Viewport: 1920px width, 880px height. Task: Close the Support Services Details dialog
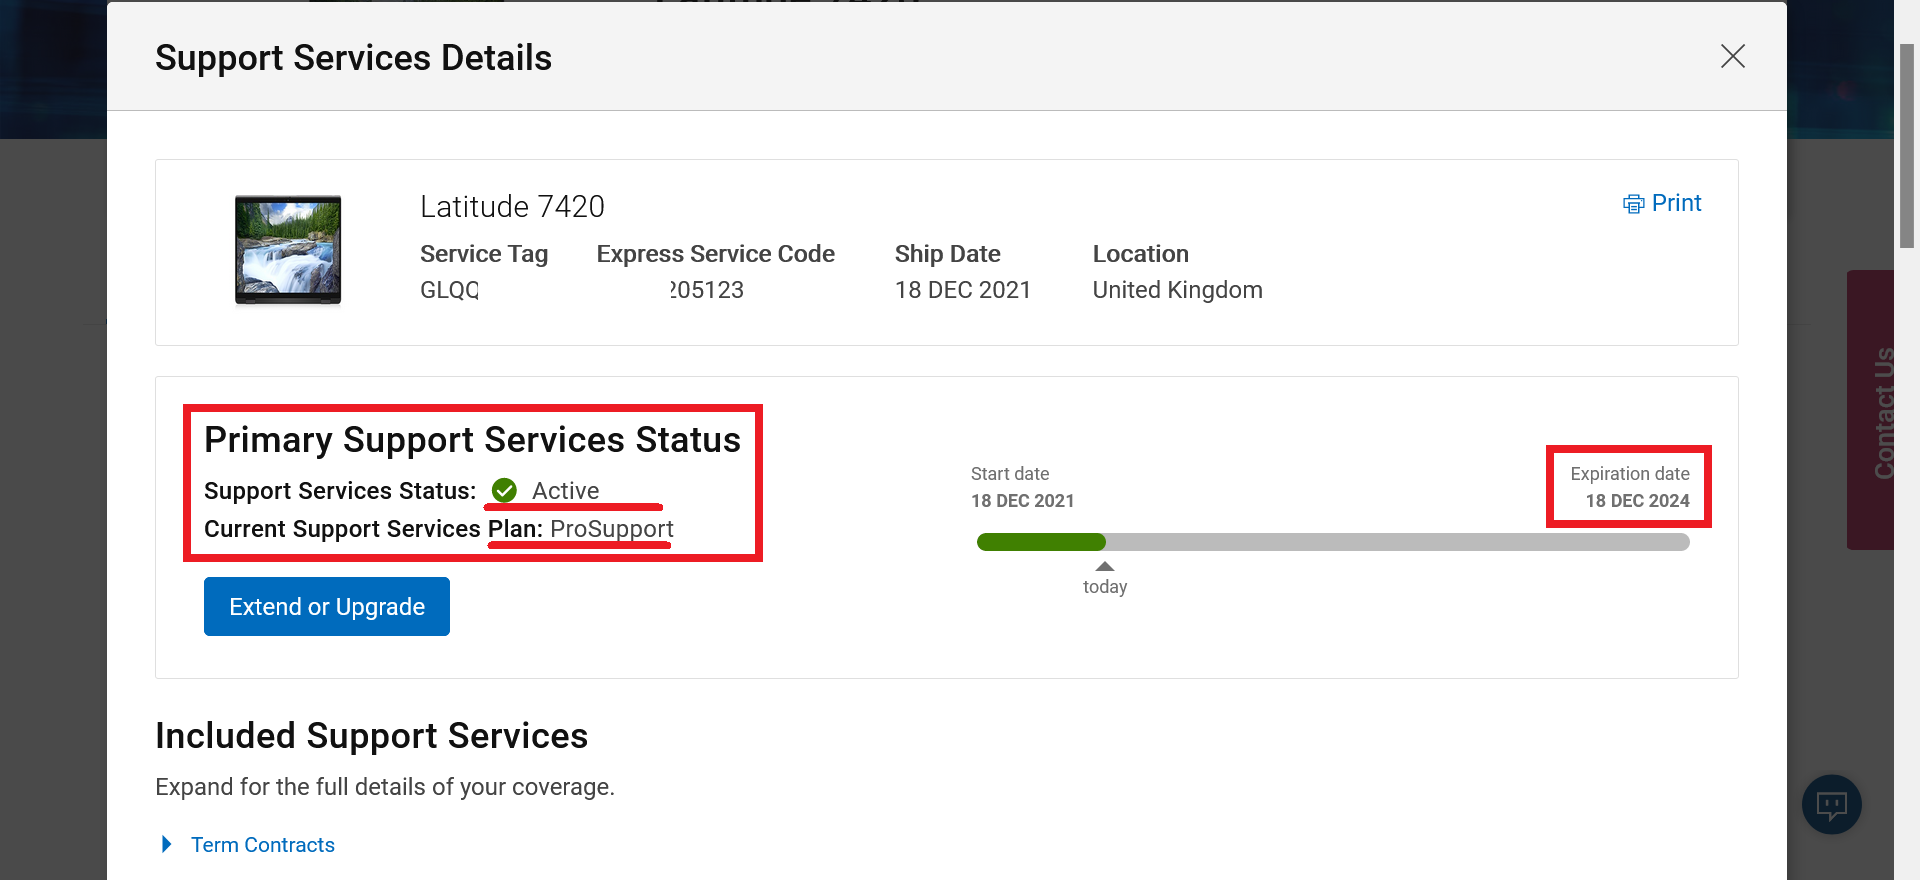1732,56
